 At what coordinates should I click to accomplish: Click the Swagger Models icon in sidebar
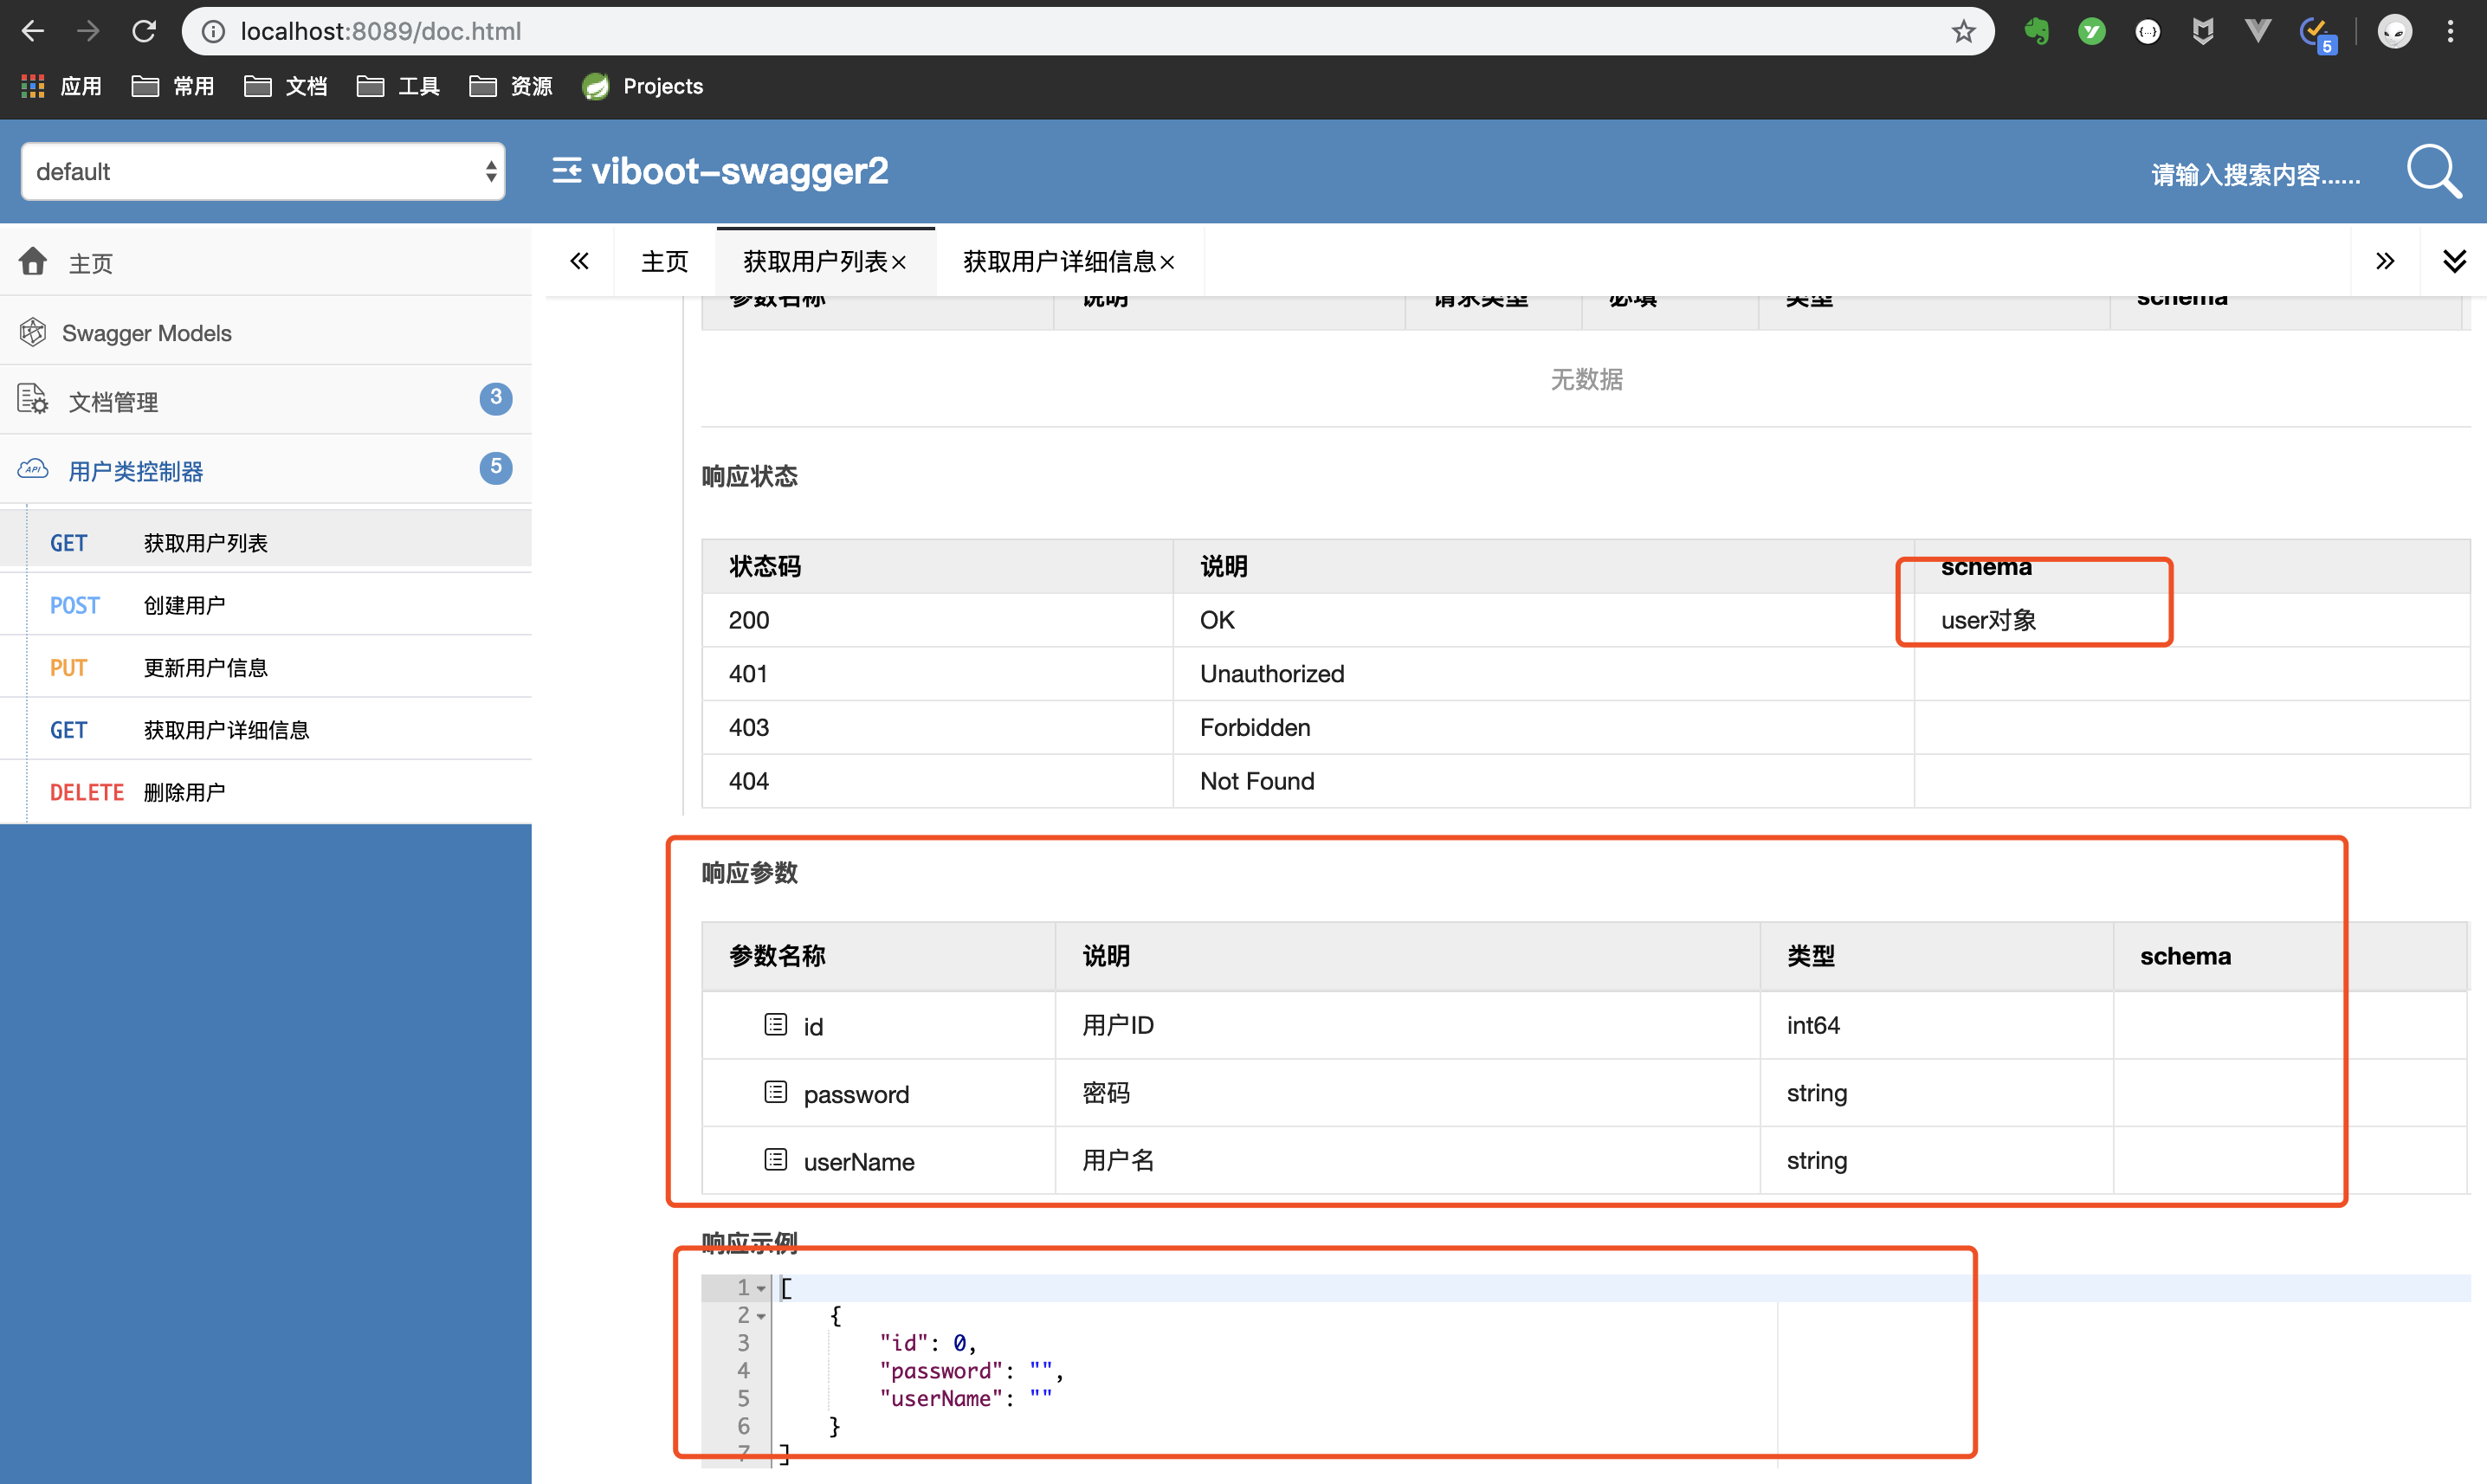pos(32,332)
